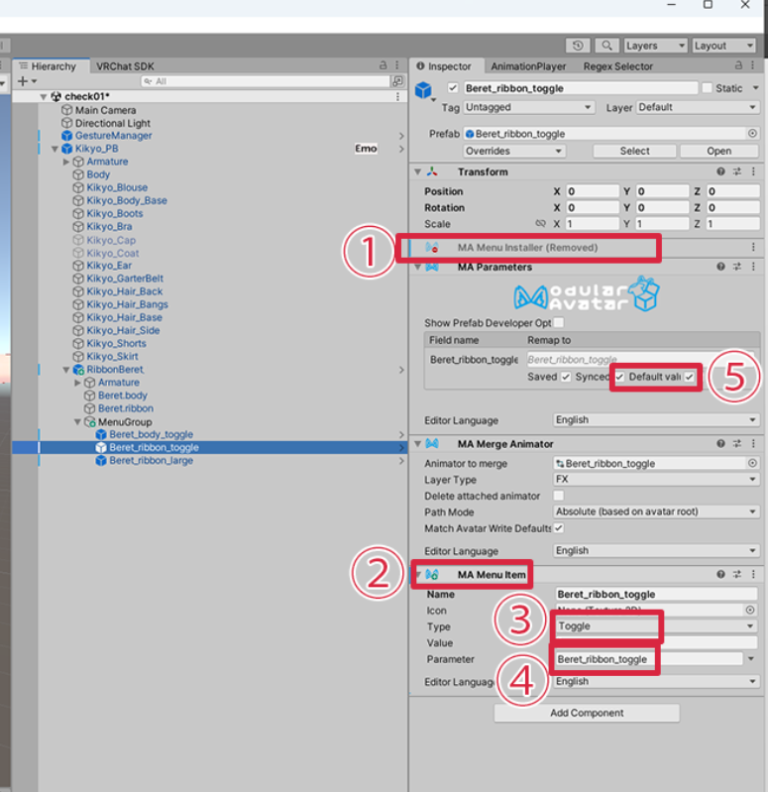Click the Hierarchy panel lock icon
The image size is (768, 792).
(383, 65)
